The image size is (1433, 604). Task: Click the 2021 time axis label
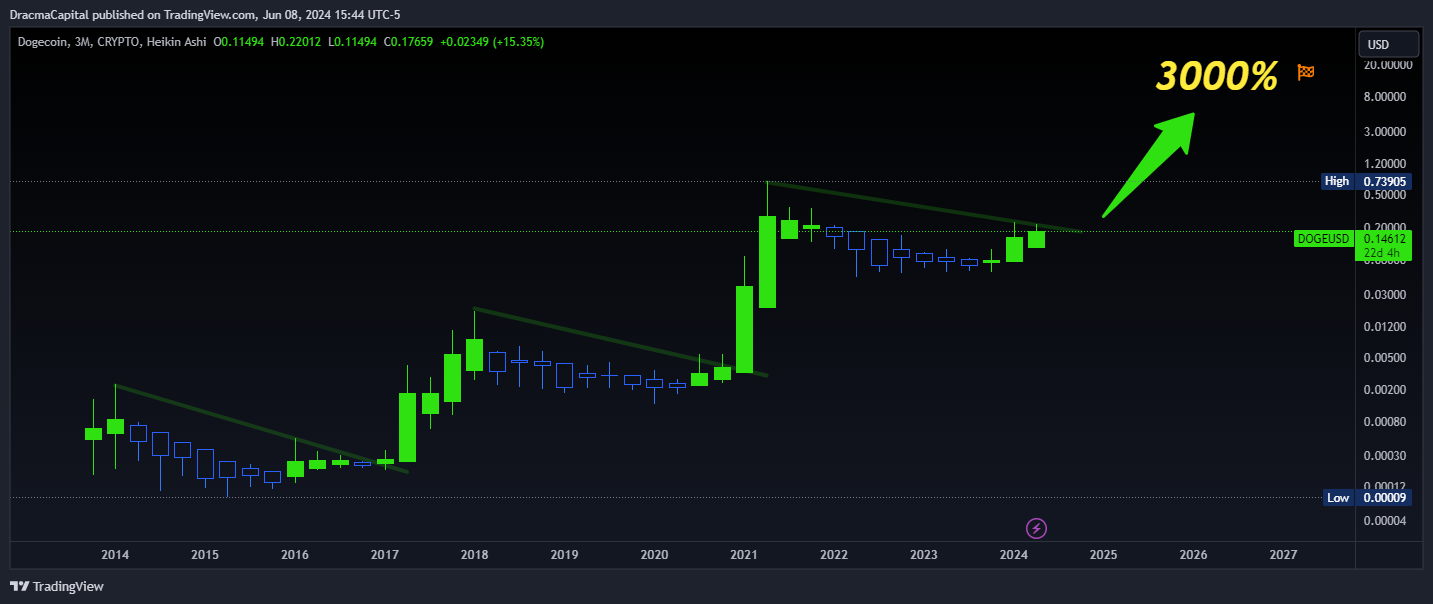(744, 554)
